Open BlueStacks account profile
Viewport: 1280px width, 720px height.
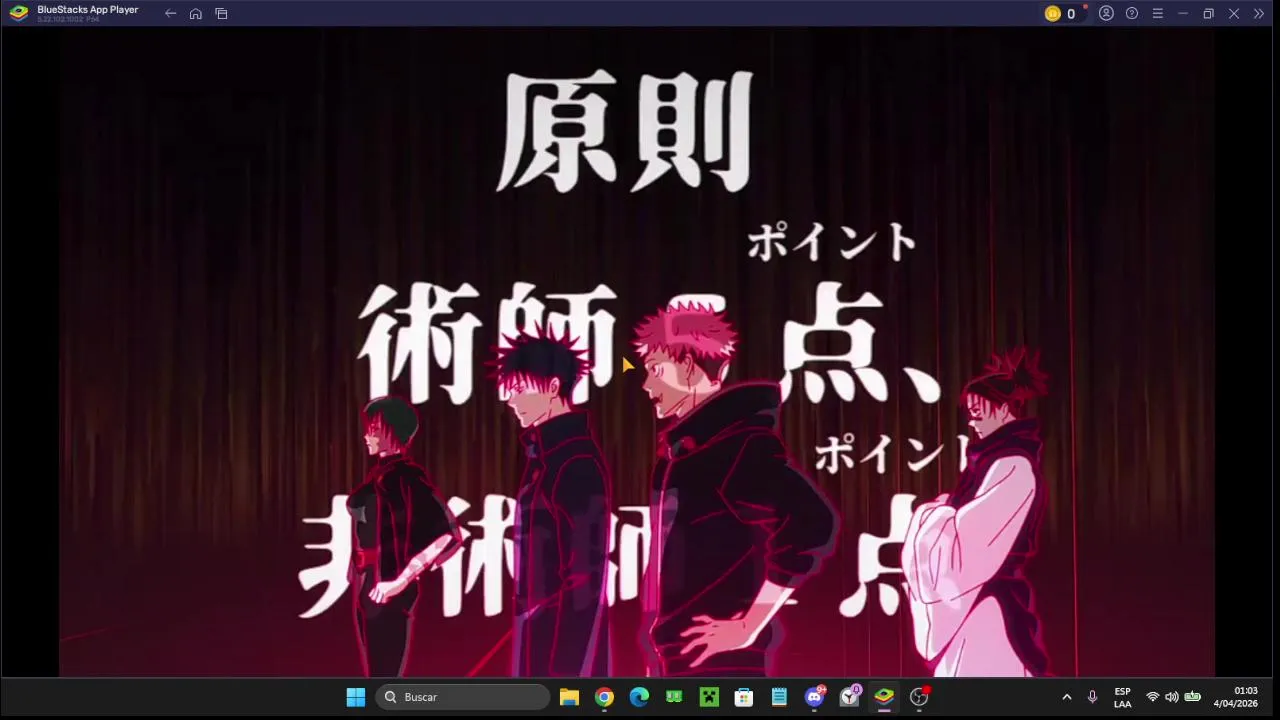pos(1106,14)
